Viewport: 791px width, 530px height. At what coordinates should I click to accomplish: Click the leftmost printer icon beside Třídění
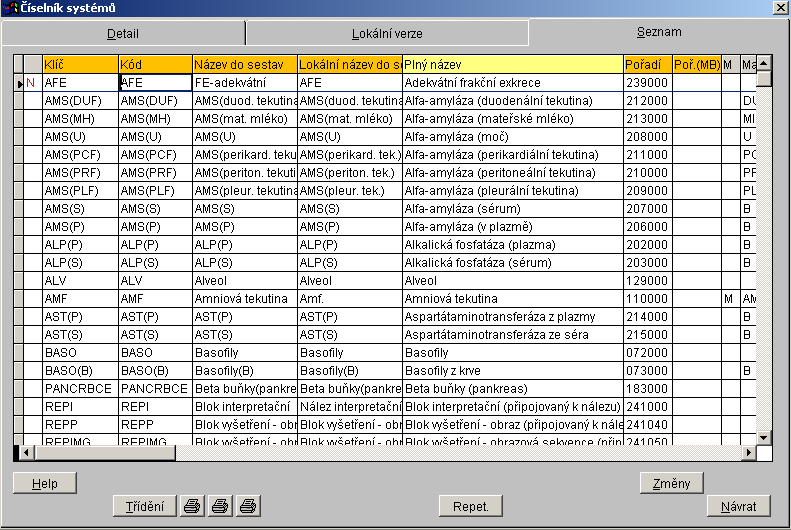[x=191, y=506]
